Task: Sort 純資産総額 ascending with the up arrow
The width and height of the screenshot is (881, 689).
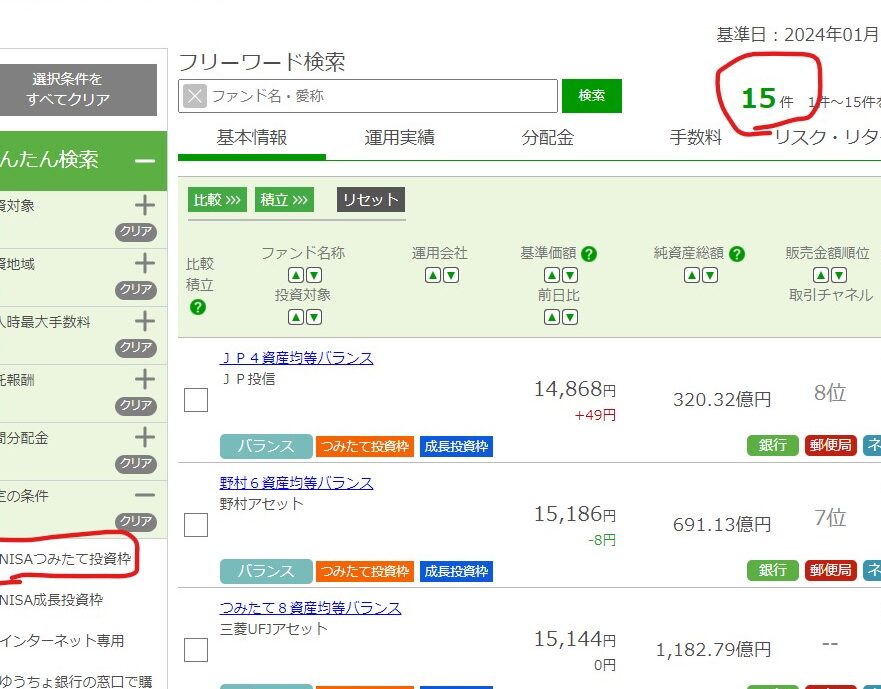Action: click(x=692, y=275)
